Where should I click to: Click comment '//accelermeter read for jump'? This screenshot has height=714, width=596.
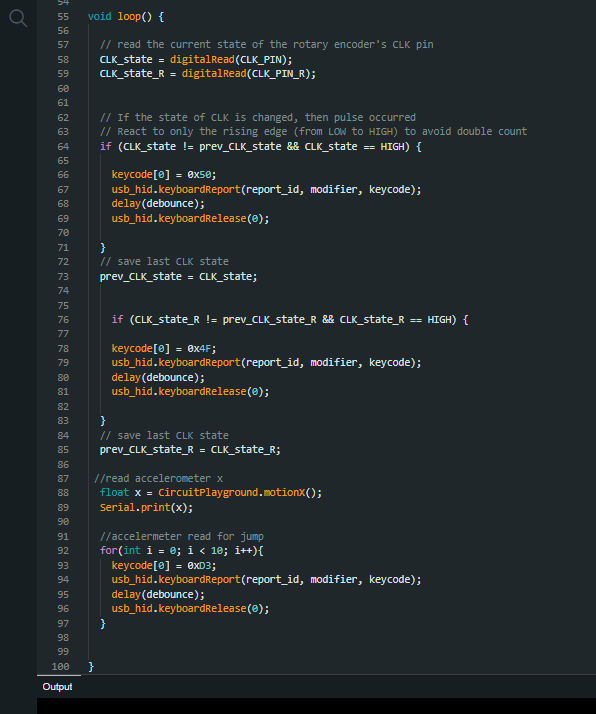(182, 536)
